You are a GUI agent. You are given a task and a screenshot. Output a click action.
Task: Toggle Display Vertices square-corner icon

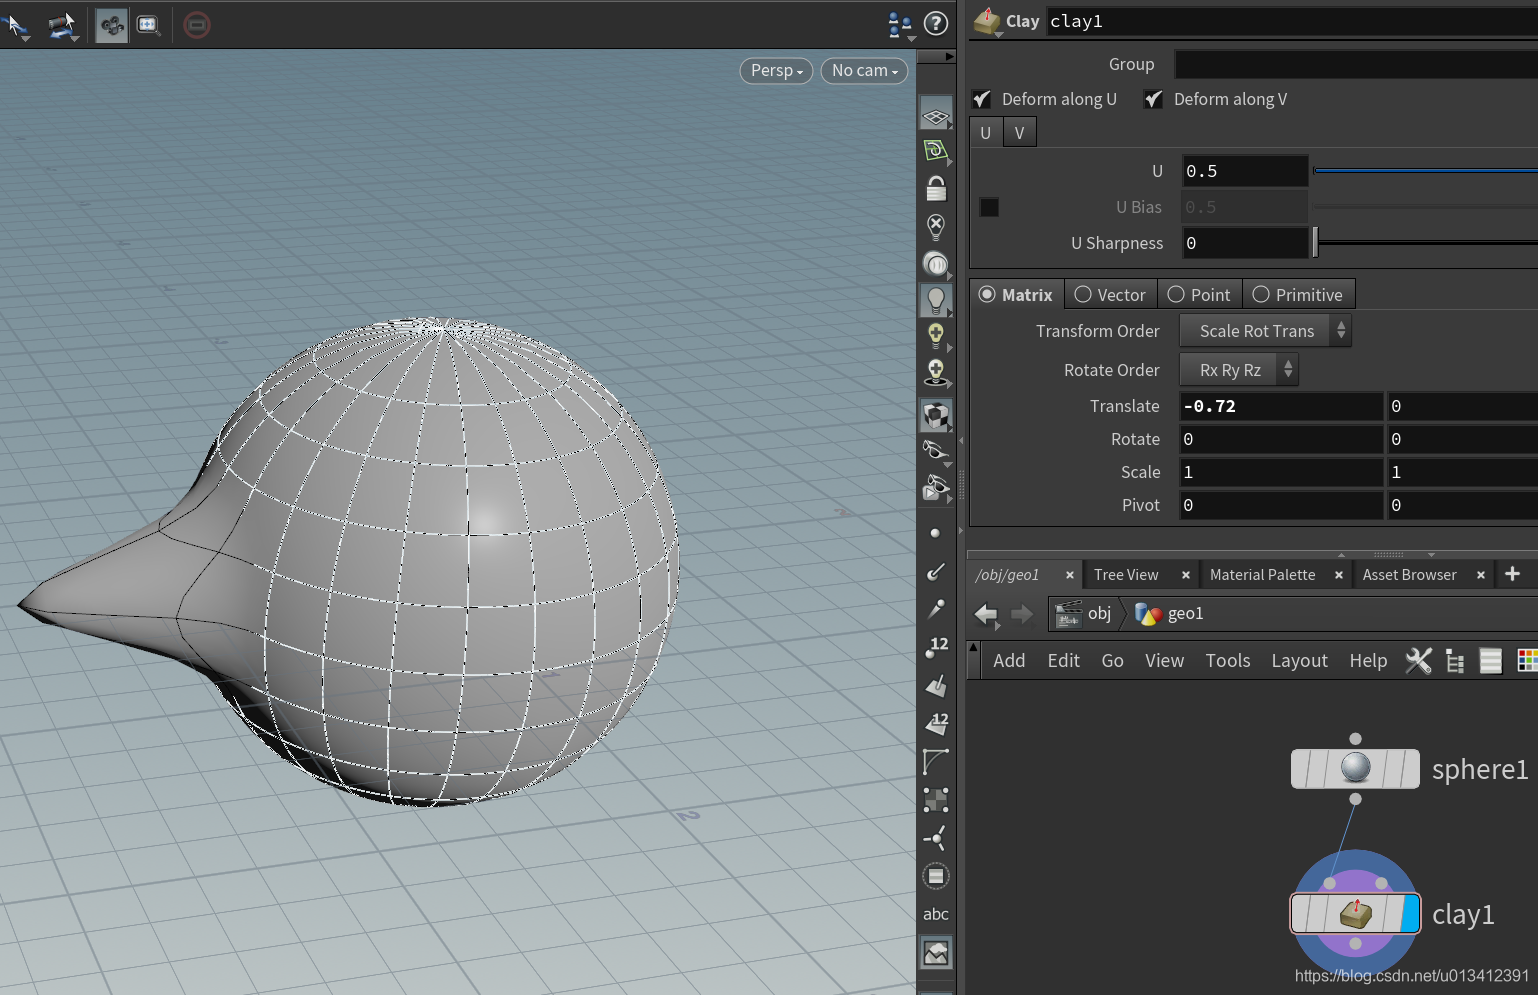(936, 800)
